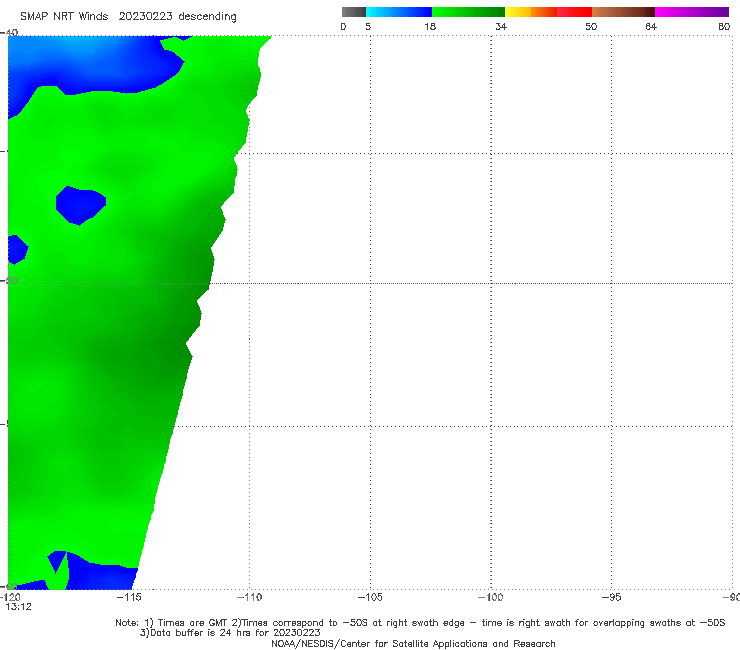Click the longitude label '-105'
The width and height of the screenshot is (740, 650).
pos(370,597)
